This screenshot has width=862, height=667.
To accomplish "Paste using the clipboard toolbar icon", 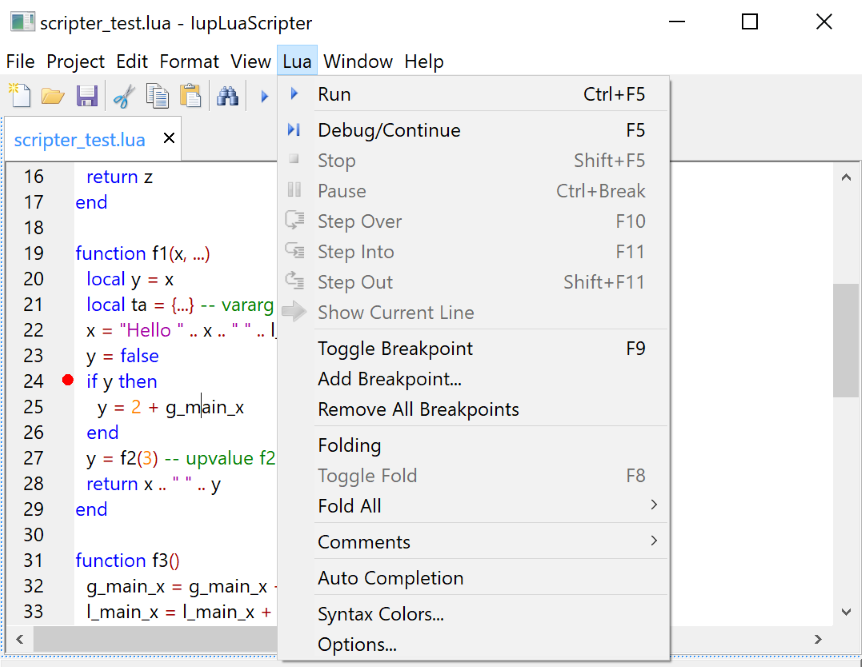I will point(190,96).
